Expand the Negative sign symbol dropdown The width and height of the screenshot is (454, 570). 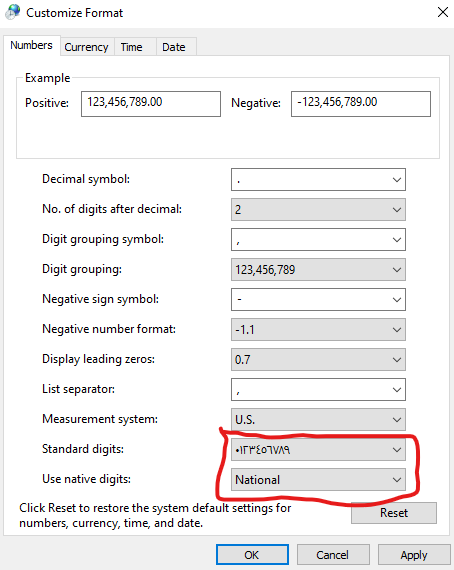point(318,300)
